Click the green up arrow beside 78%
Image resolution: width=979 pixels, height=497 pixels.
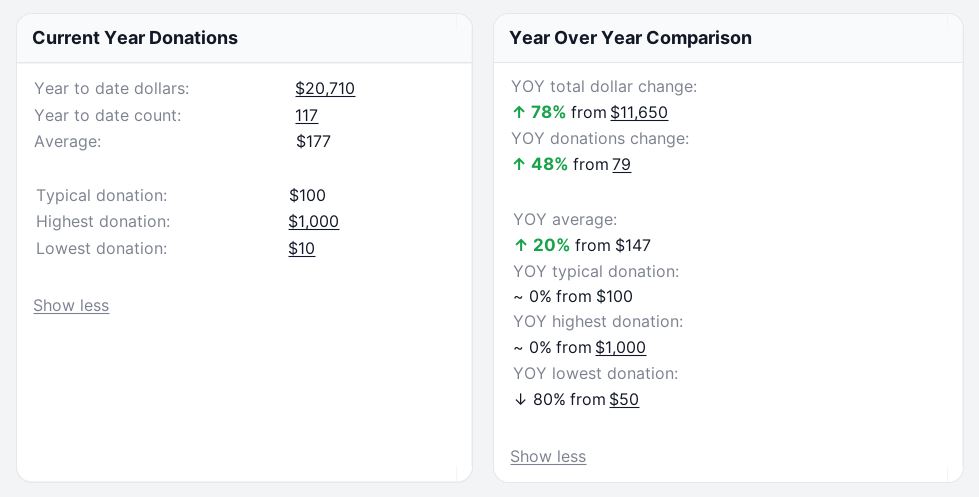[x=519, y=112]
